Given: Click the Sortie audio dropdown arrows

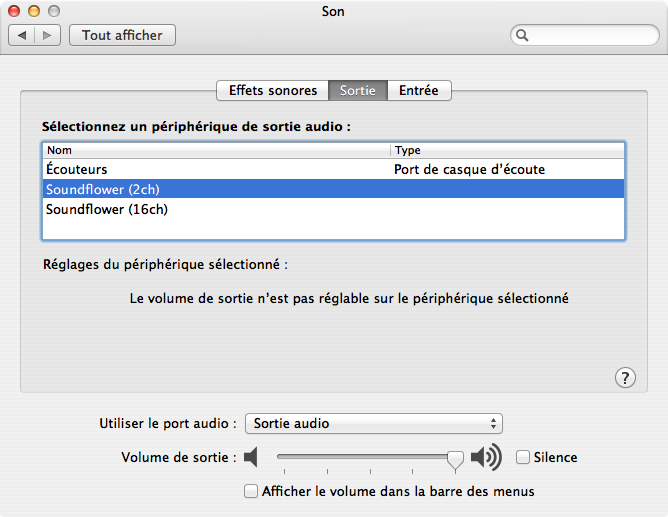Looking at the screenshot, I should pyautogui.click(x=493, y=423).
